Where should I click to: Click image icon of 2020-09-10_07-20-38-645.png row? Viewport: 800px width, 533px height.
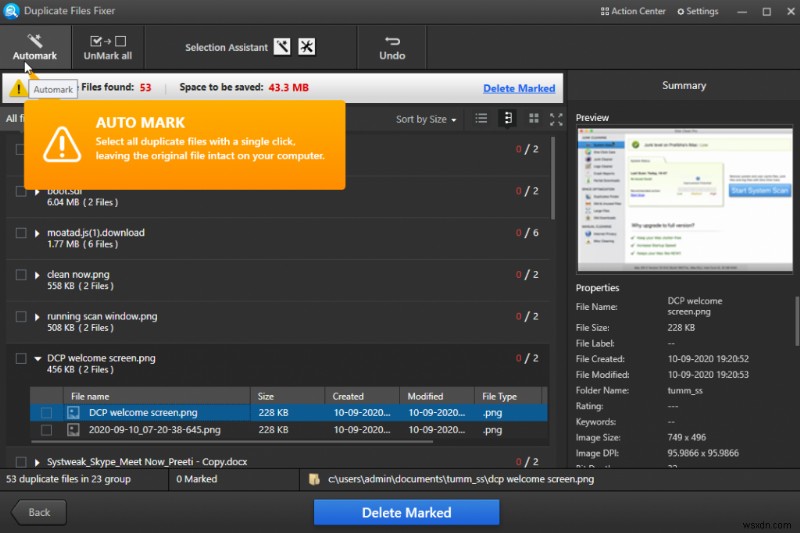(x=73, y=430)
